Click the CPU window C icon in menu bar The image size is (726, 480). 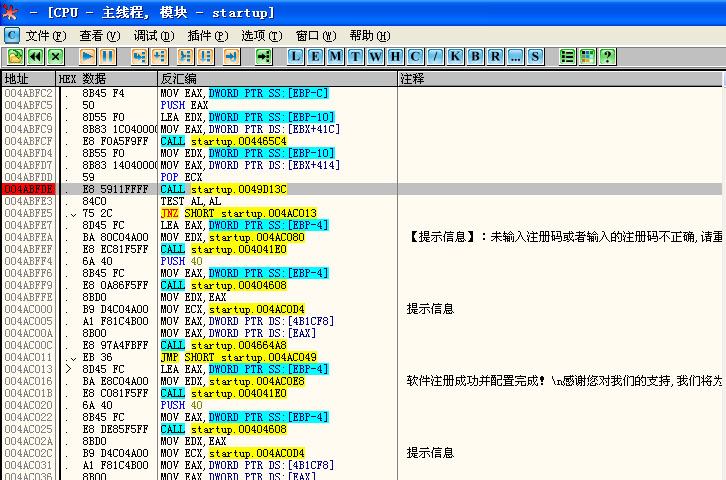coord(12,35)
